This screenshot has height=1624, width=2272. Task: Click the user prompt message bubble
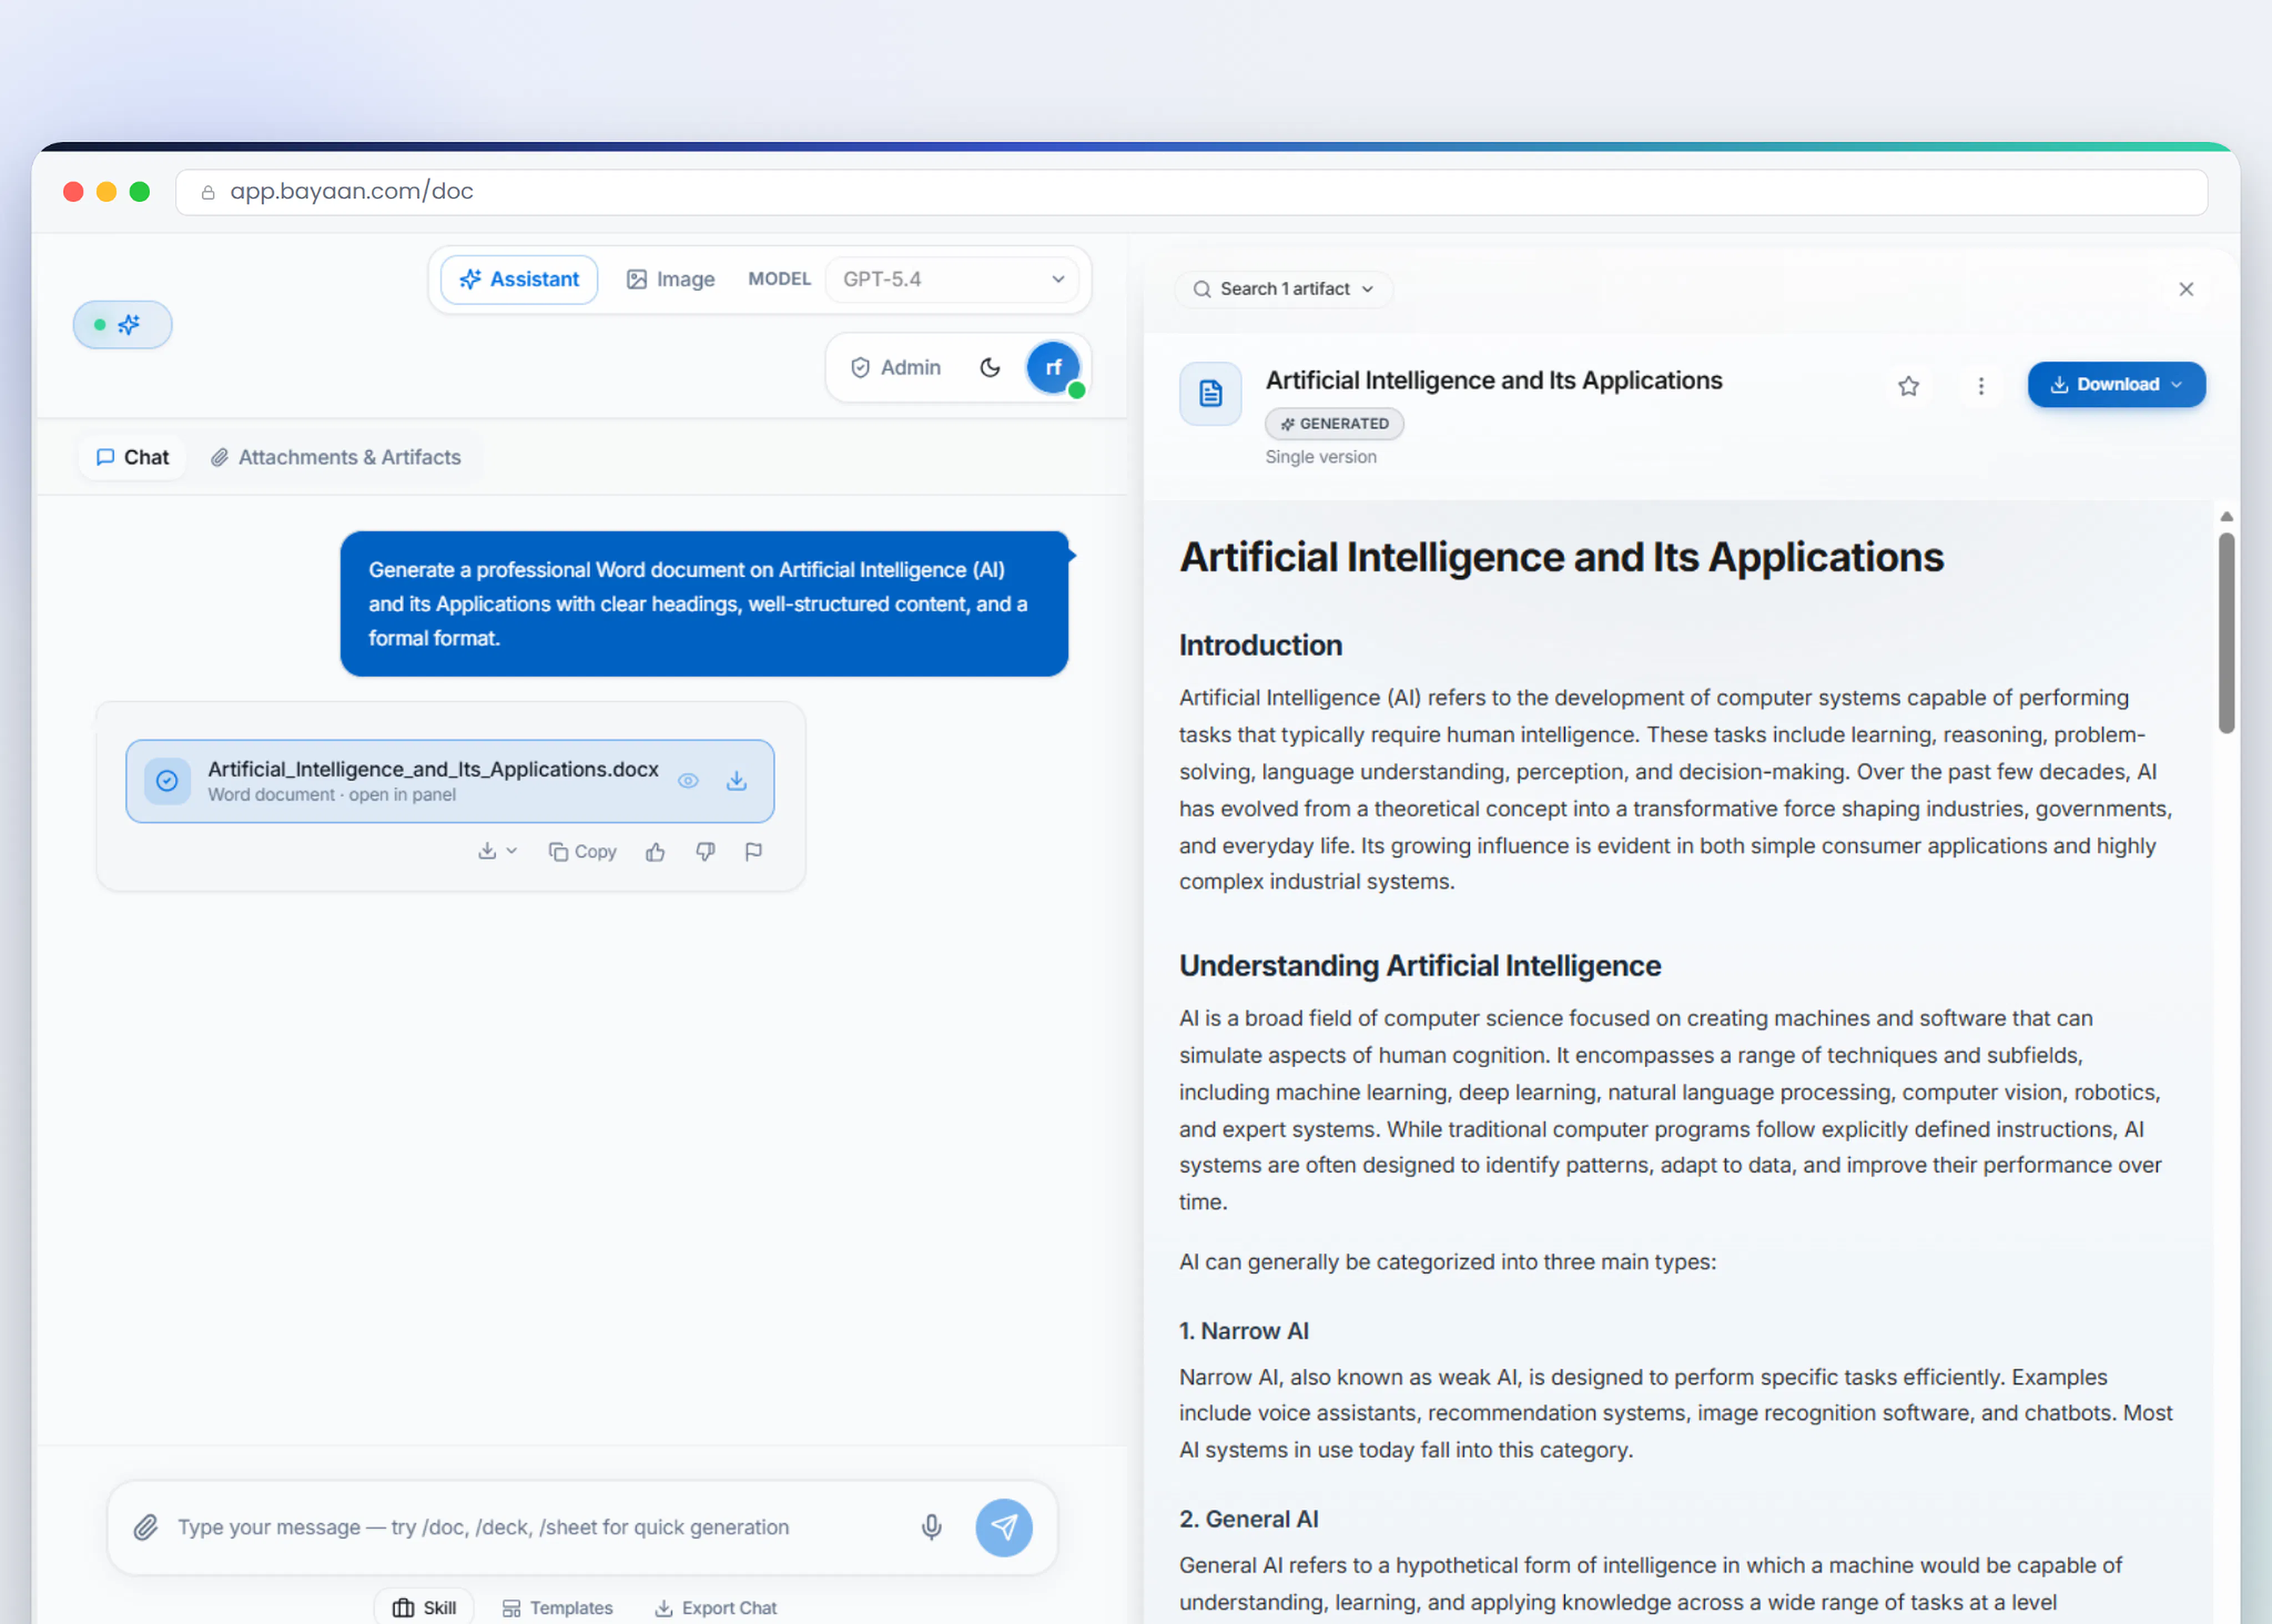(704, 604)
